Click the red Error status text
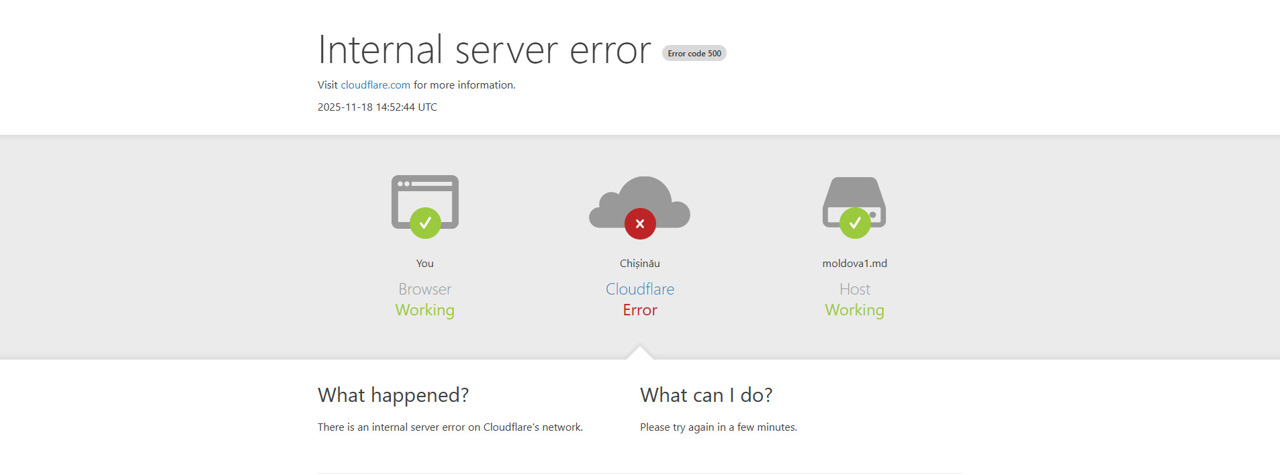 [x=640, y=310]
